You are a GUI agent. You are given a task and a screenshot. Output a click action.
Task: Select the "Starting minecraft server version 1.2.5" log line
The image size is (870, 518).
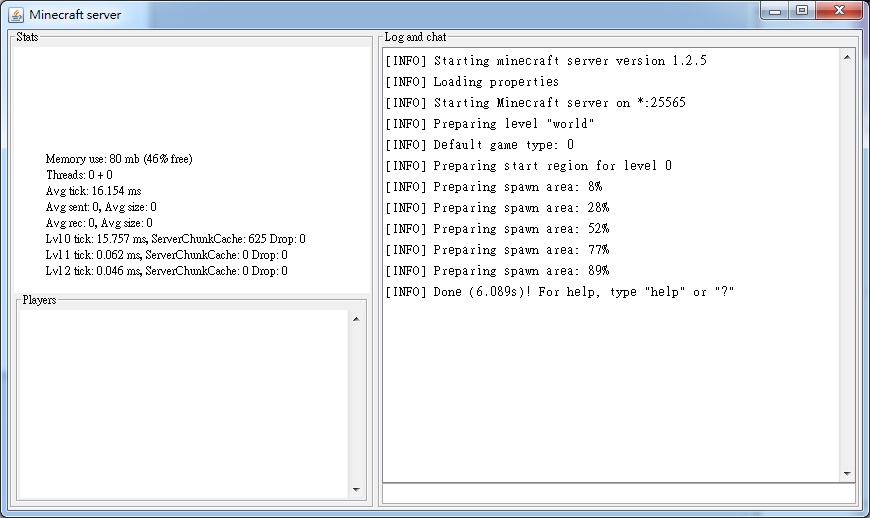[546, 61]
